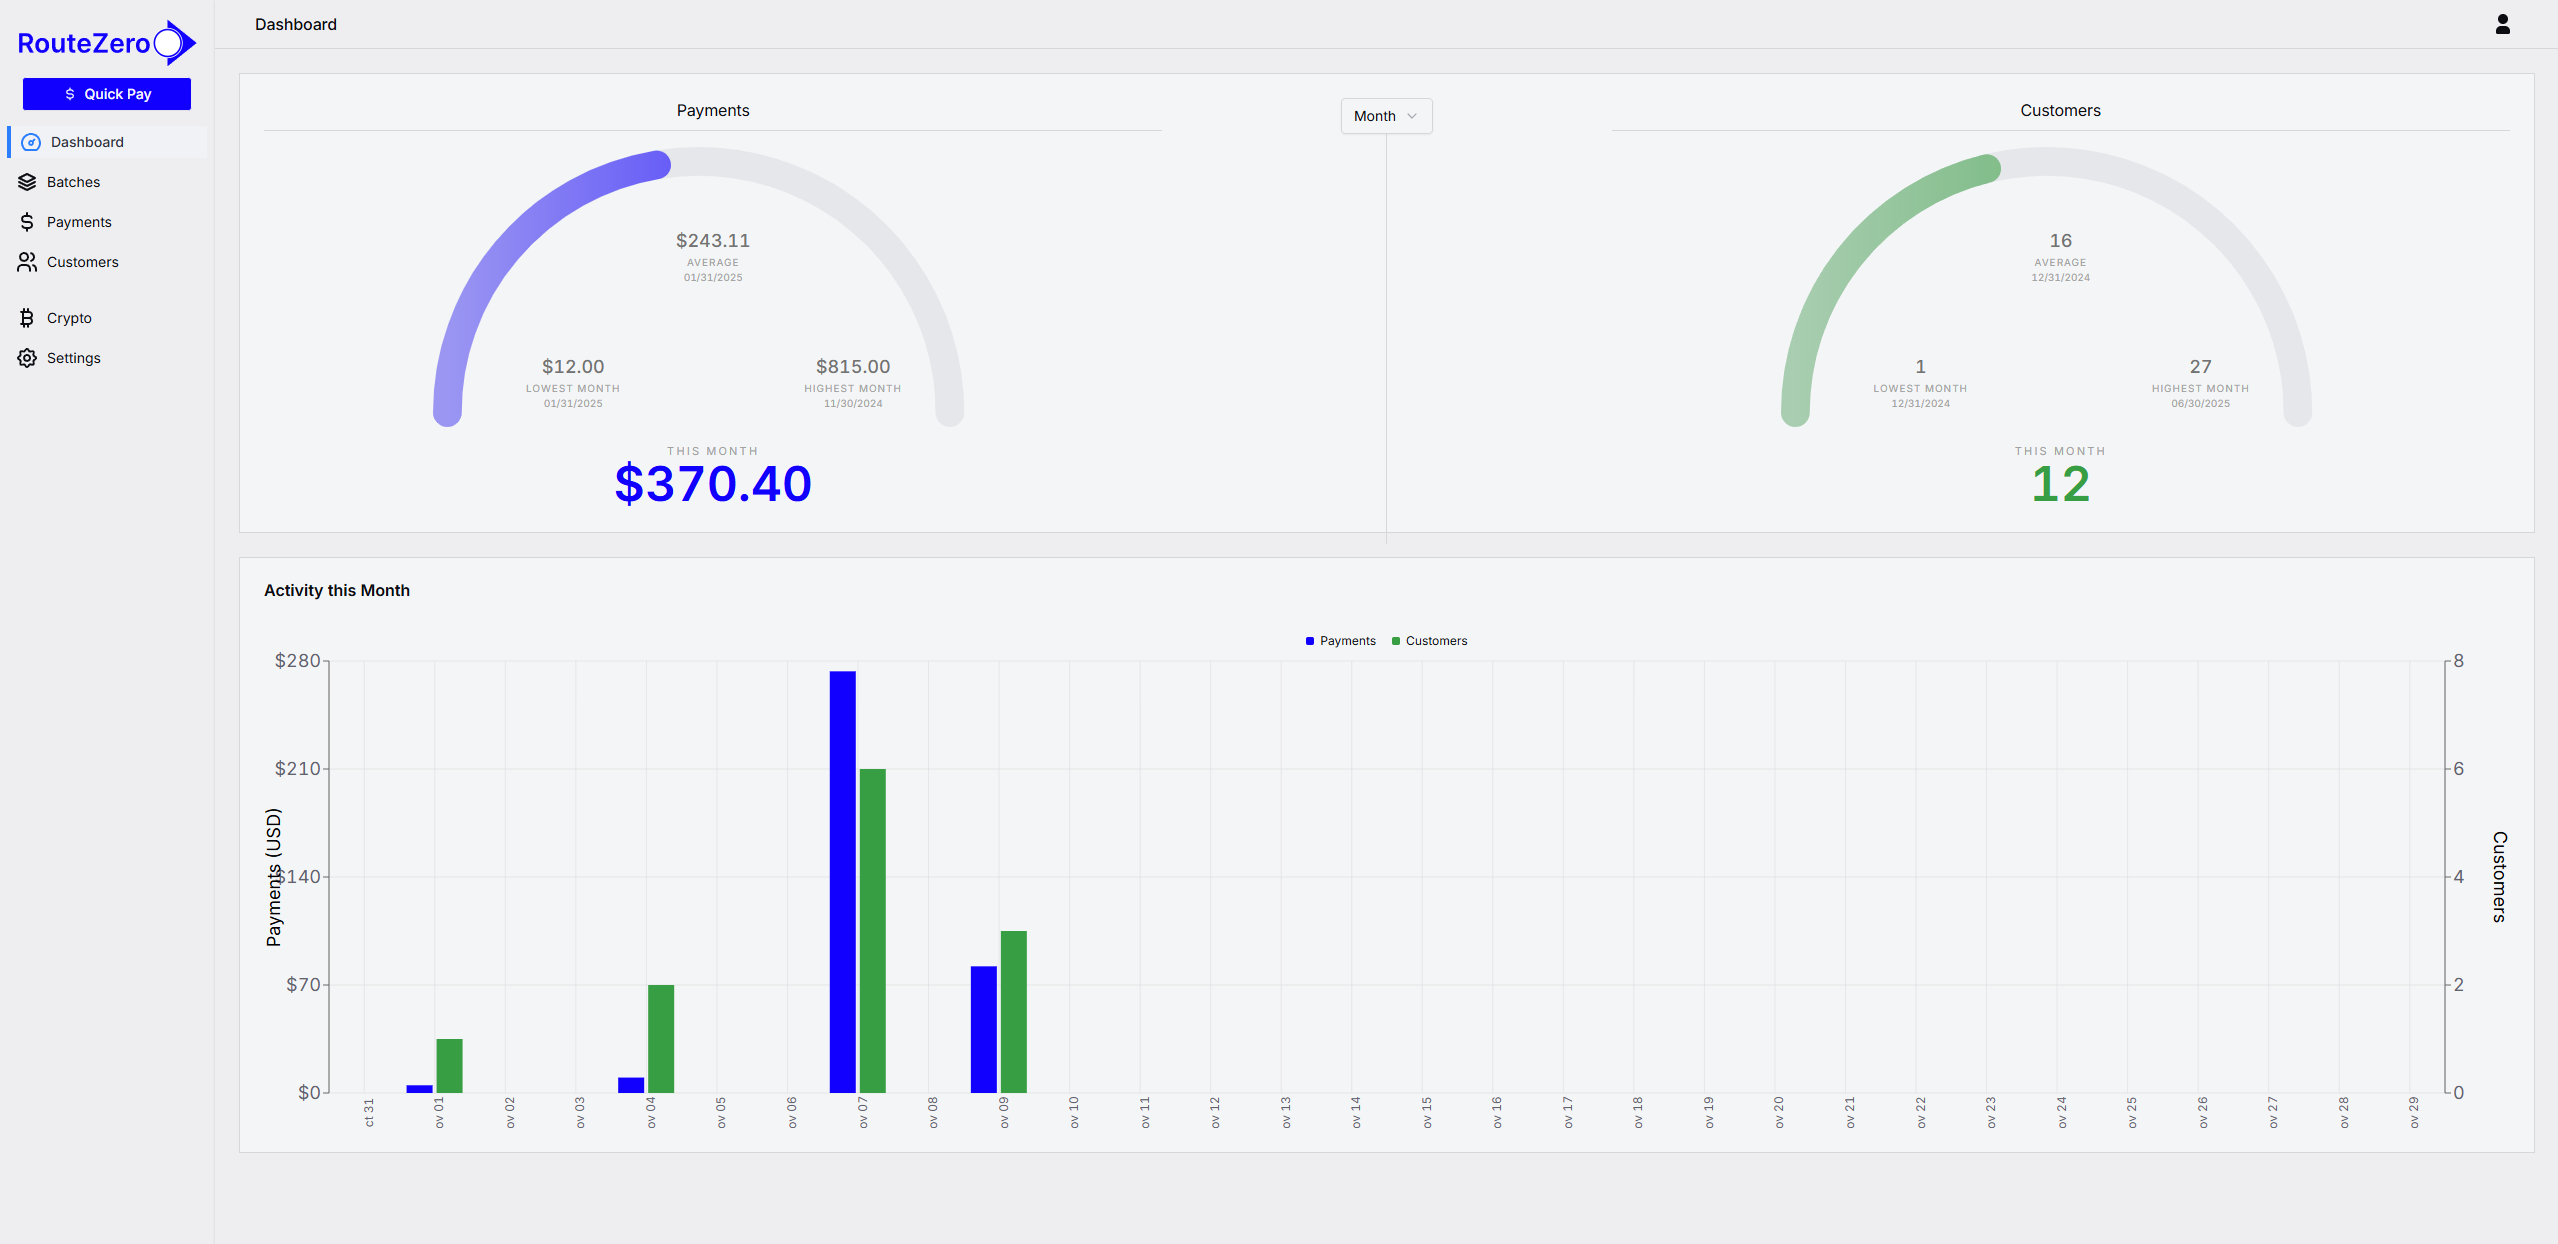Click the user profile icon top right
The image size is (2558, 1244).
click(2501, 23)
